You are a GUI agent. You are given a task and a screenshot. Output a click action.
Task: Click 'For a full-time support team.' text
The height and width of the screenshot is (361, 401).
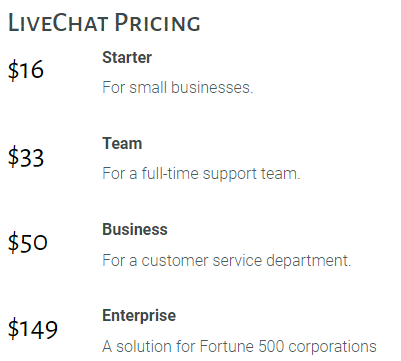(201, 174)
